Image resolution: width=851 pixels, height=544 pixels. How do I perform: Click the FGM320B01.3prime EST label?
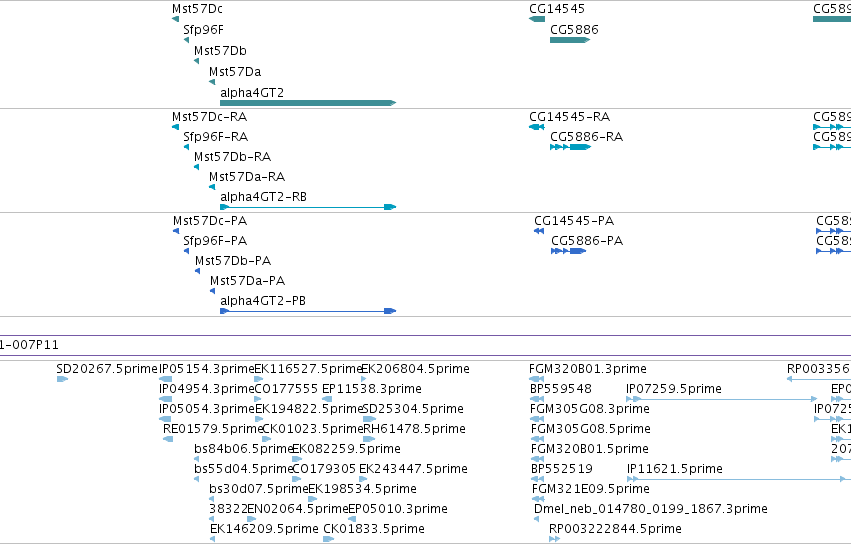[x=588, y=369]
